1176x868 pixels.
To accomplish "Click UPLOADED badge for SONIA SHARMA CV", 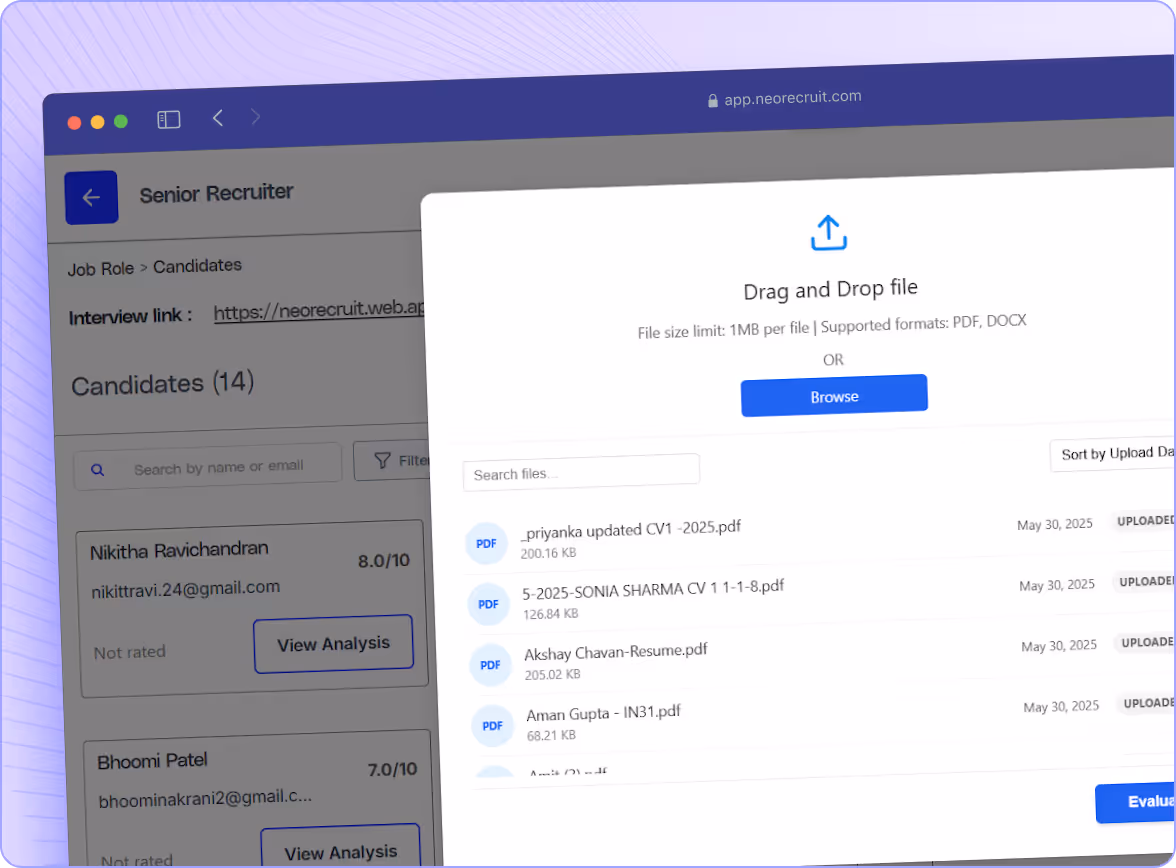I will (1144, 581).
